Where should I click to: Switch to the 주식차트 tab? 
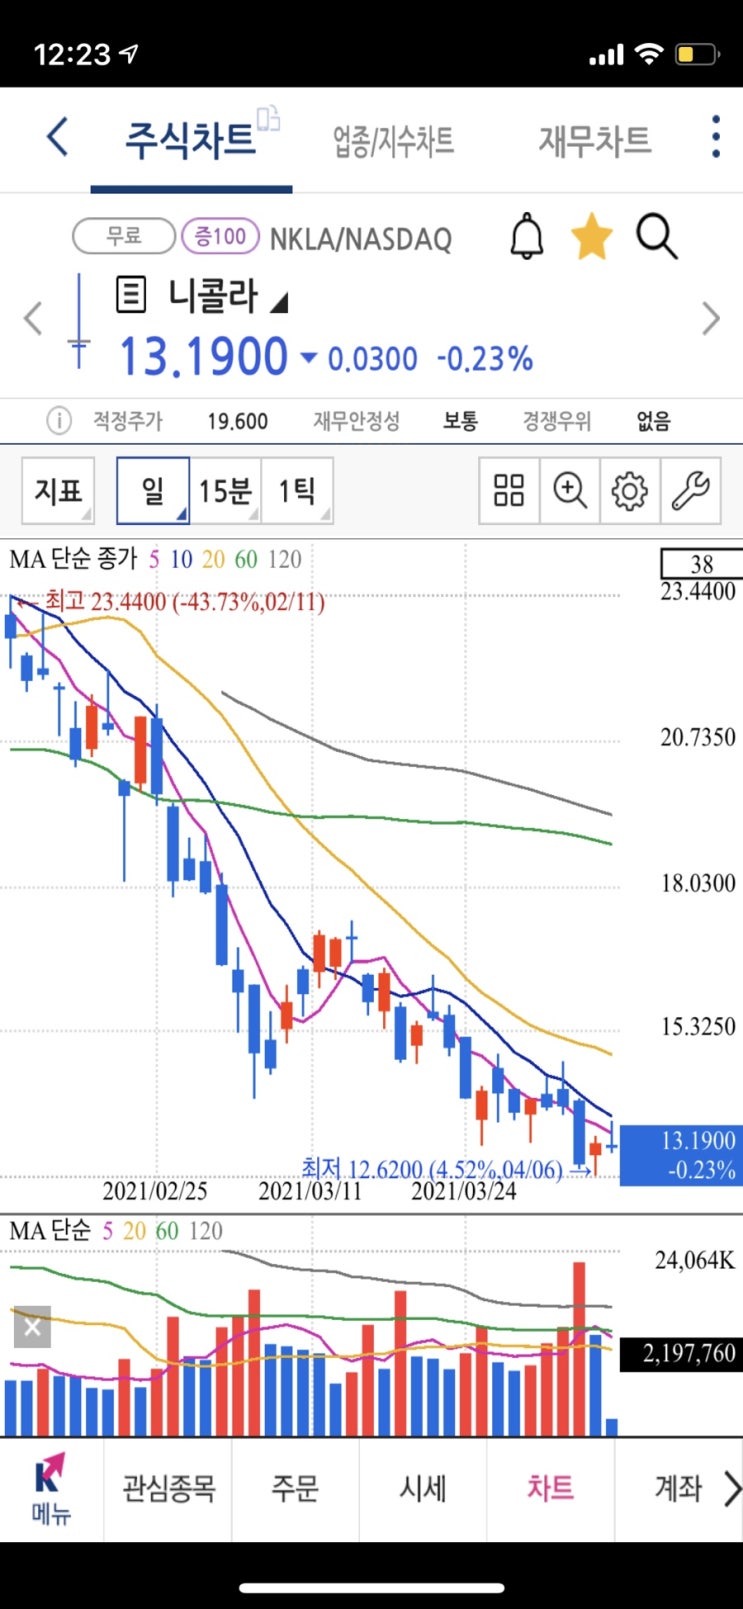[190, 139]
